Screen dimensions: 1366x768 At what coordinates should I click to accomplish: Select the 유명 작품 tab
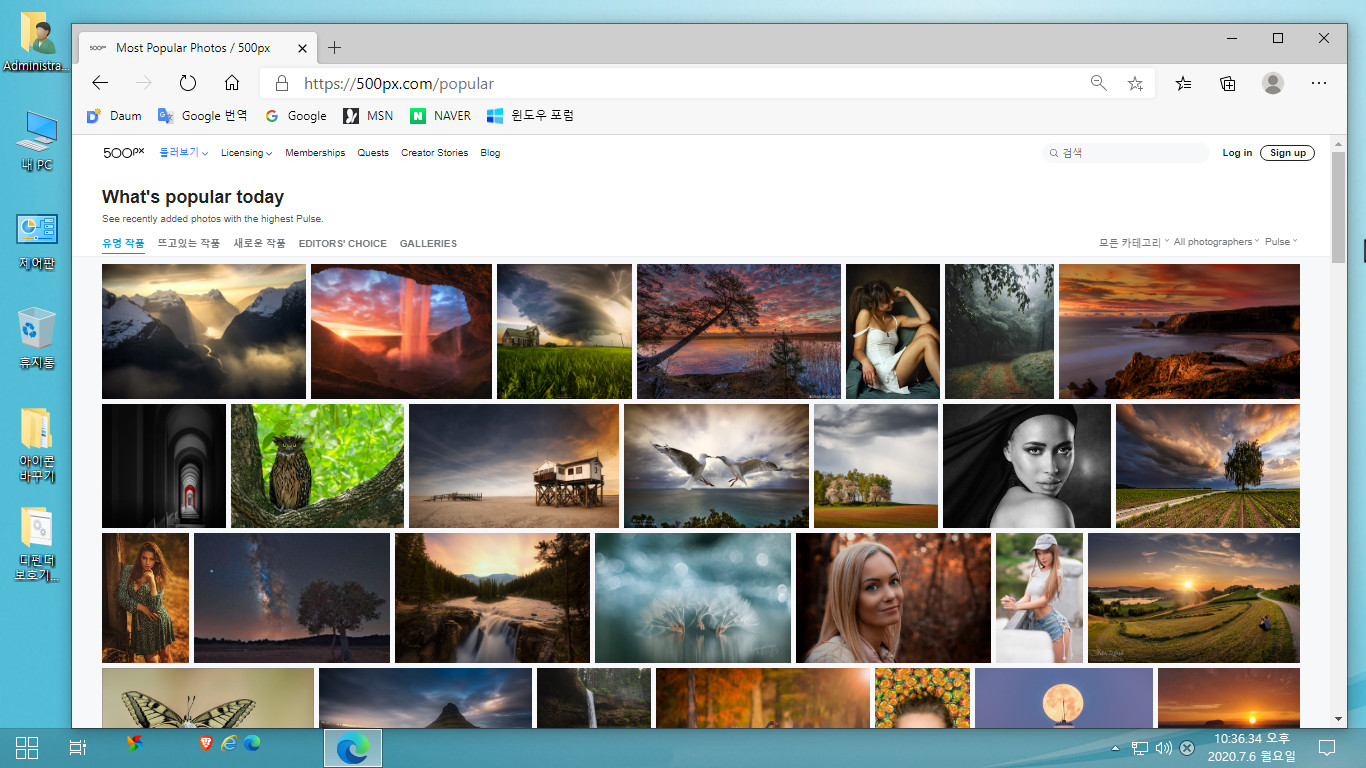tap(123, 243)
